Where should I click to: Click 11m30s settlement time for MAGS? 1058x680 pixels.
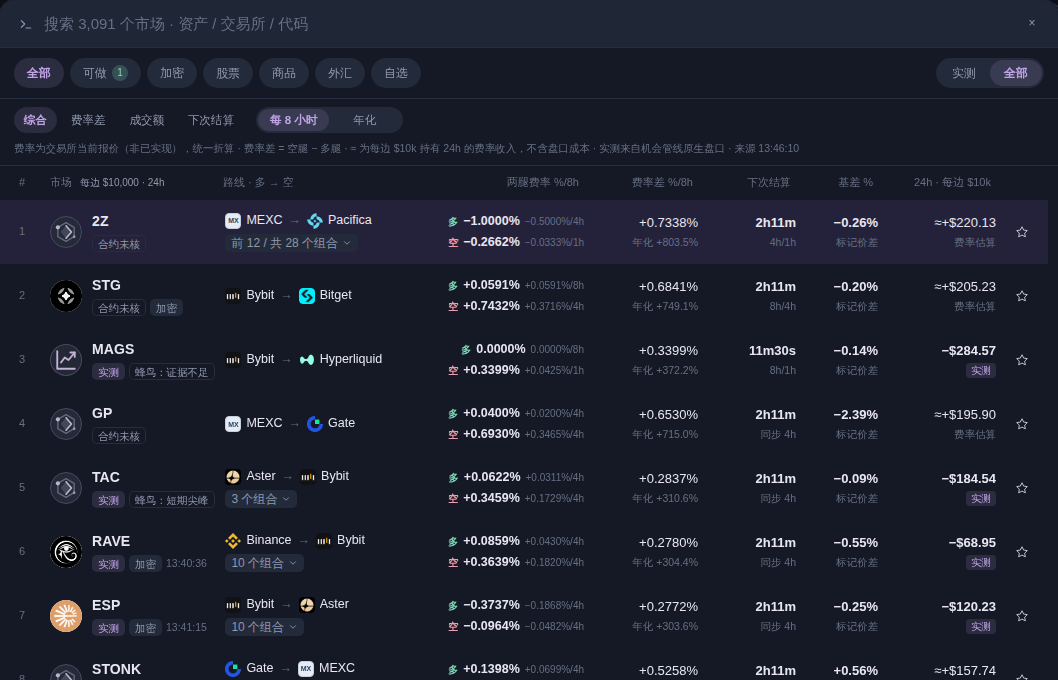772,351
